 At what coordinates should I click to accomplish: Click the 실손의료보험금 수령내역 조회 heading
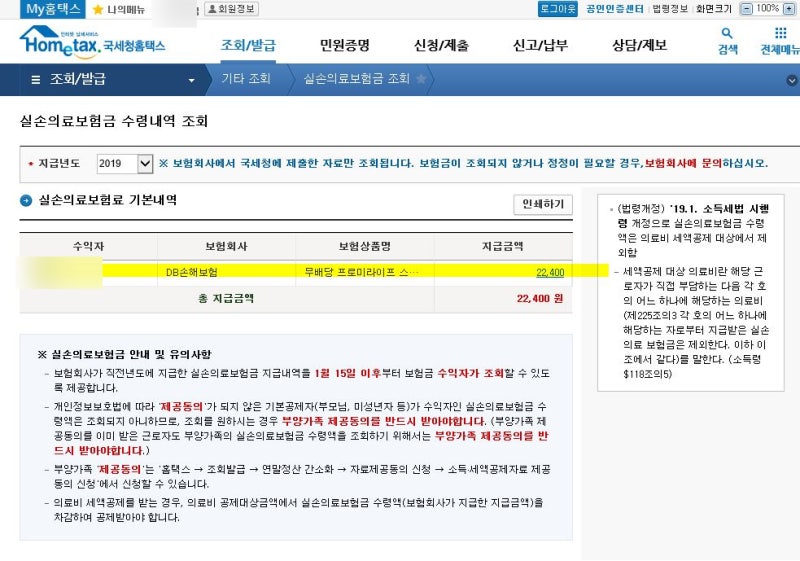tap(114, 121)
